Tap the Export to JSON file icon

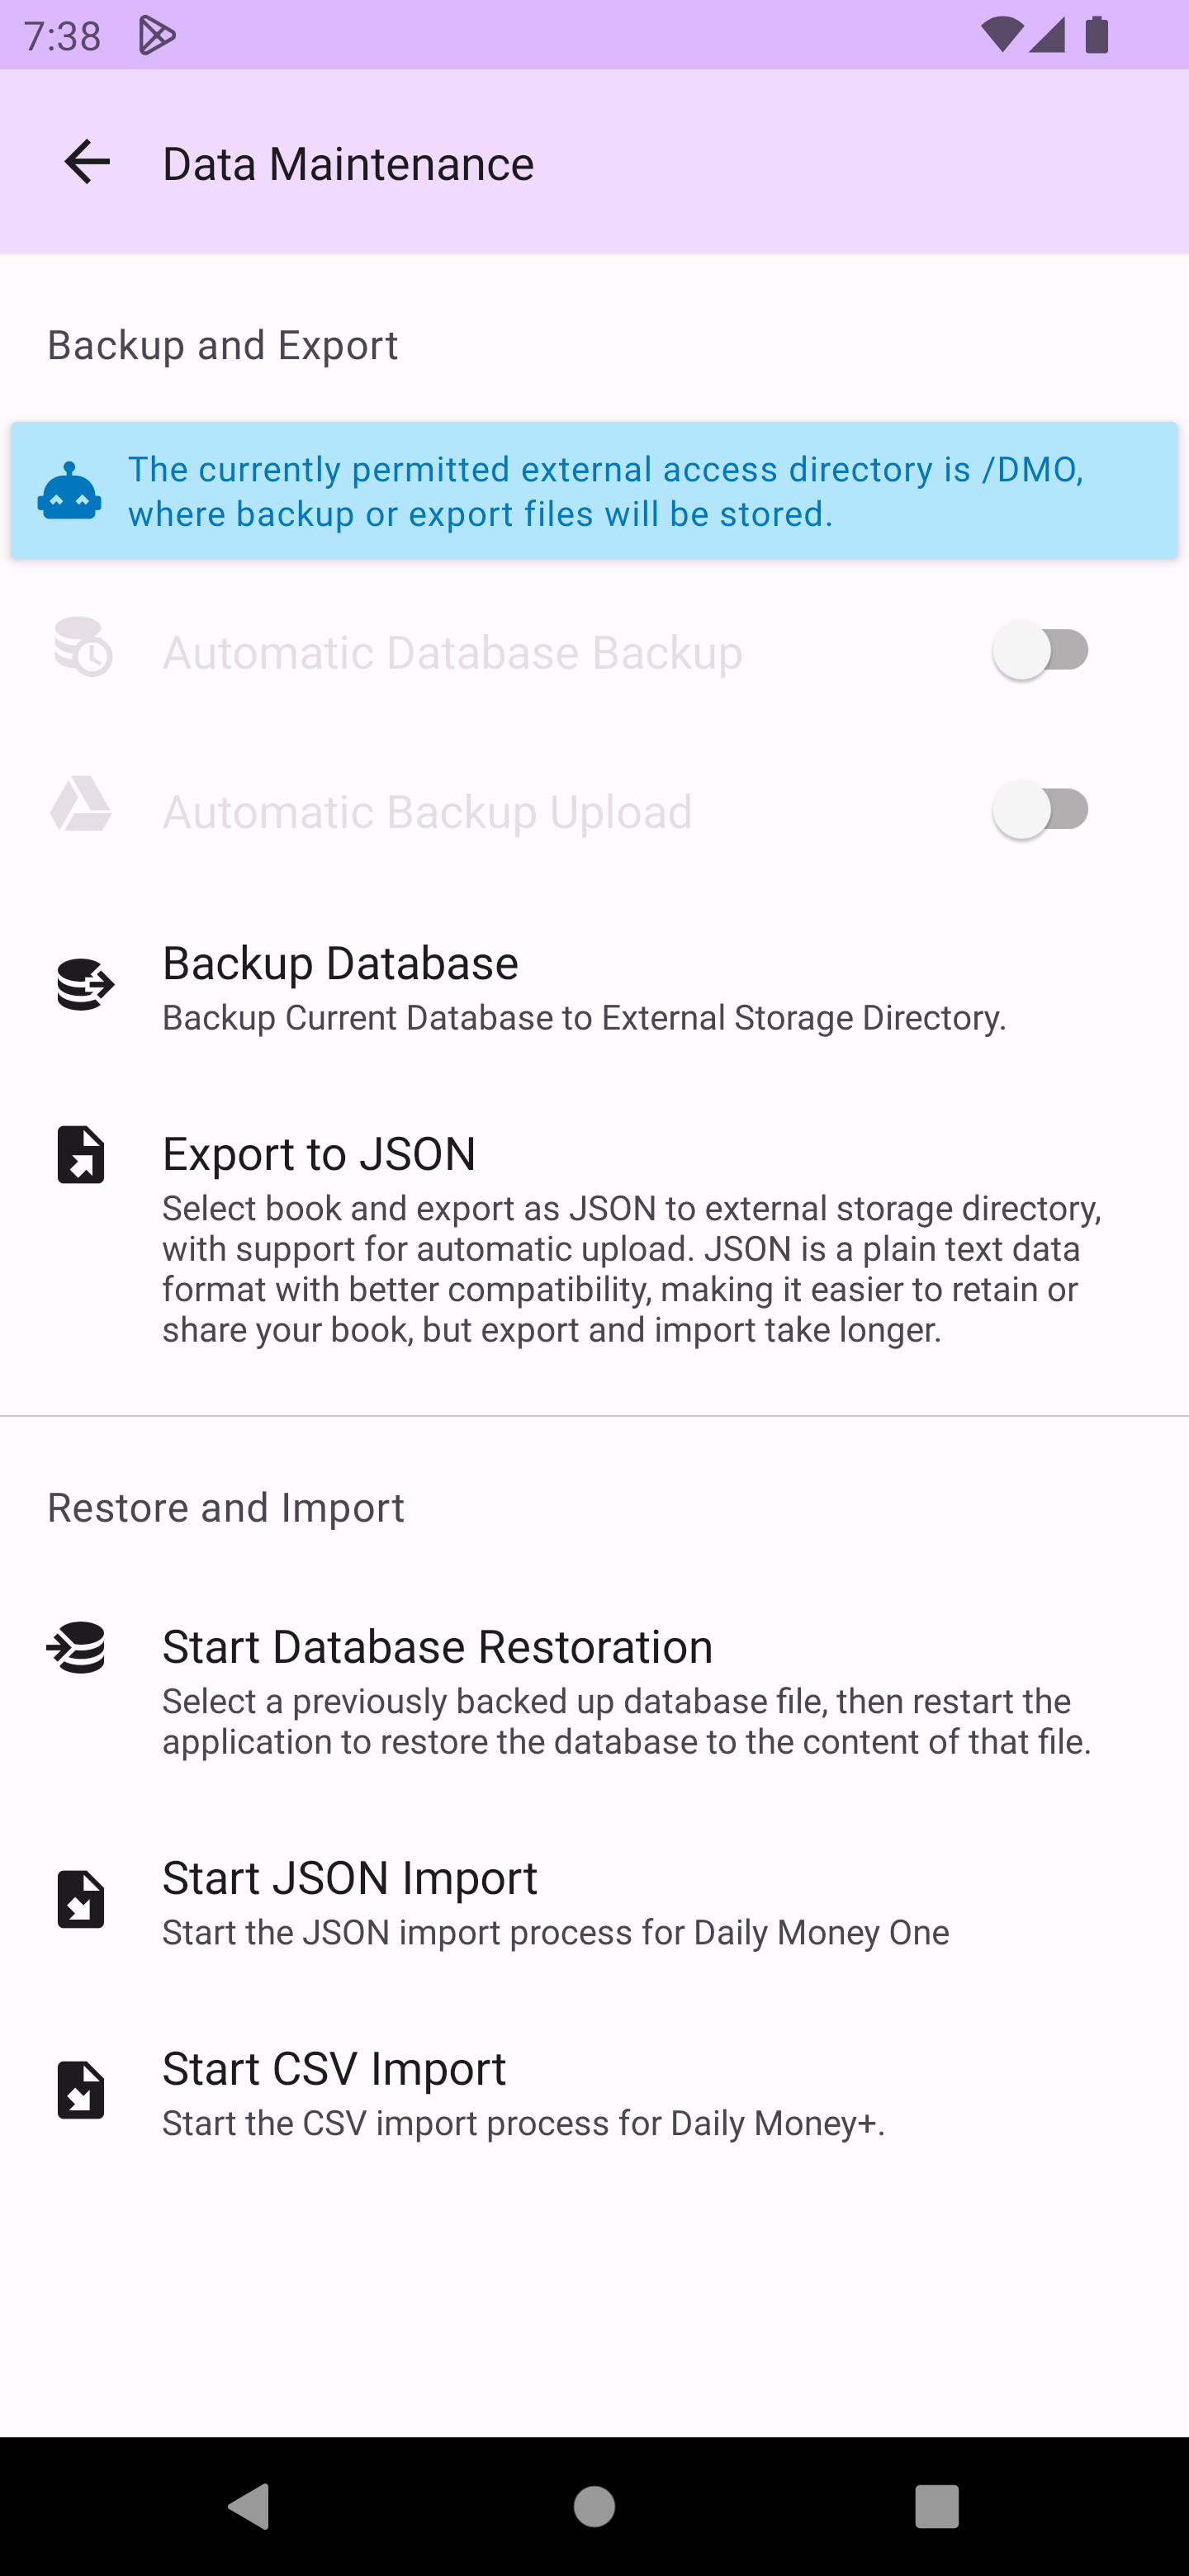point(81,1155)
